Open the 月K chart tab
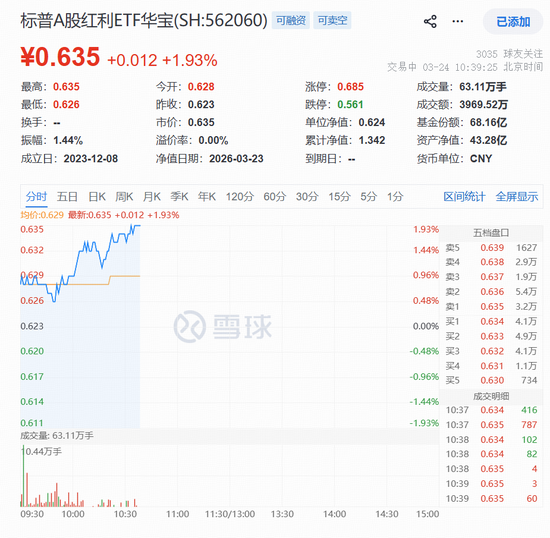The width and height of the screenshot is (550, 538). click(x=152, y=196)
